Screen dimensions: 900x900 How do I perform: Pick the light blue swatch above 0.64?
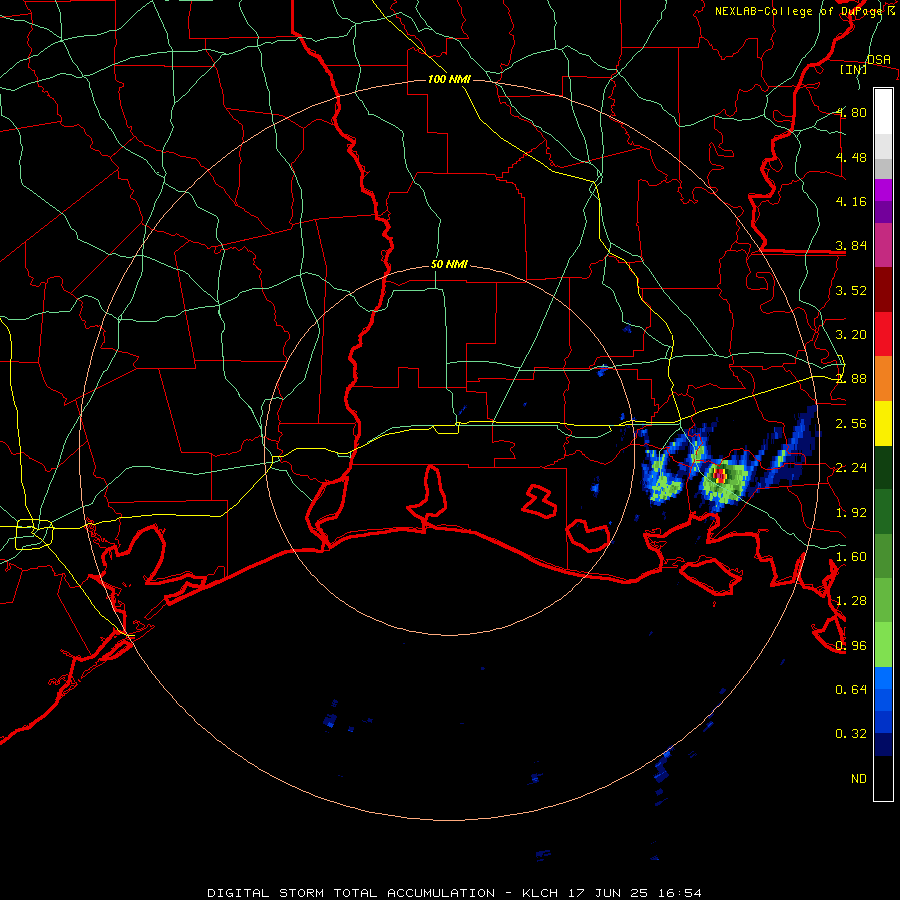(x=883, y=678)
